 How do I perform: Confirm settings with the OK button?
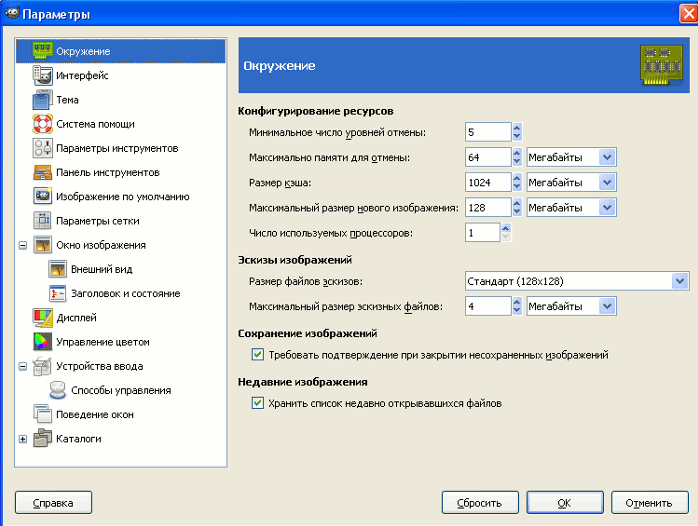(564, 503)
